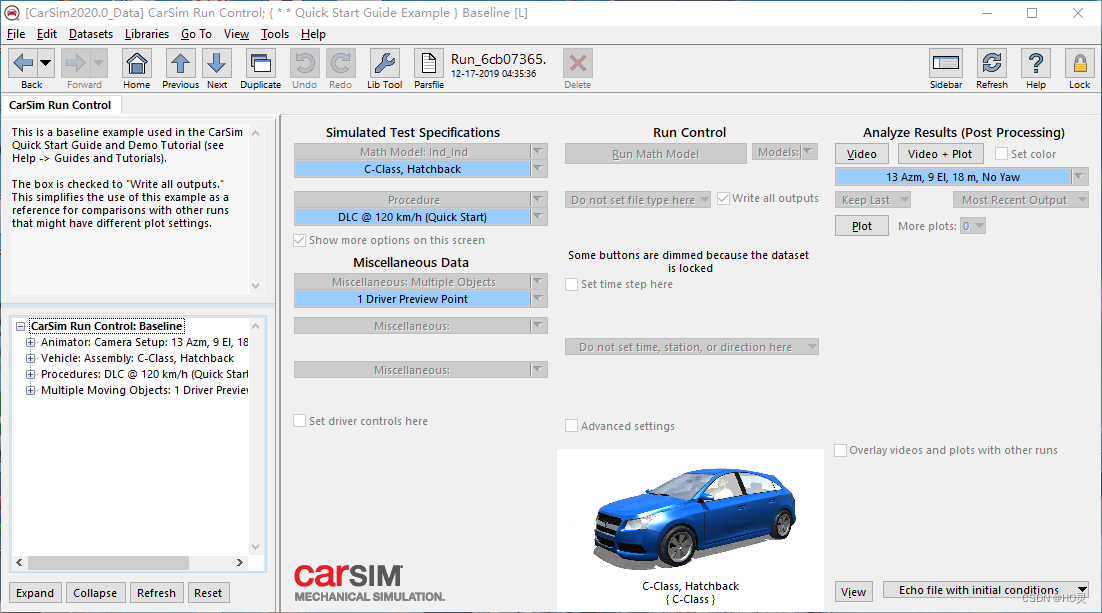The width and height of the screenshot is (1102, 613).
Task: Enable Set color checkbox
Action: tap(1001, 153)
